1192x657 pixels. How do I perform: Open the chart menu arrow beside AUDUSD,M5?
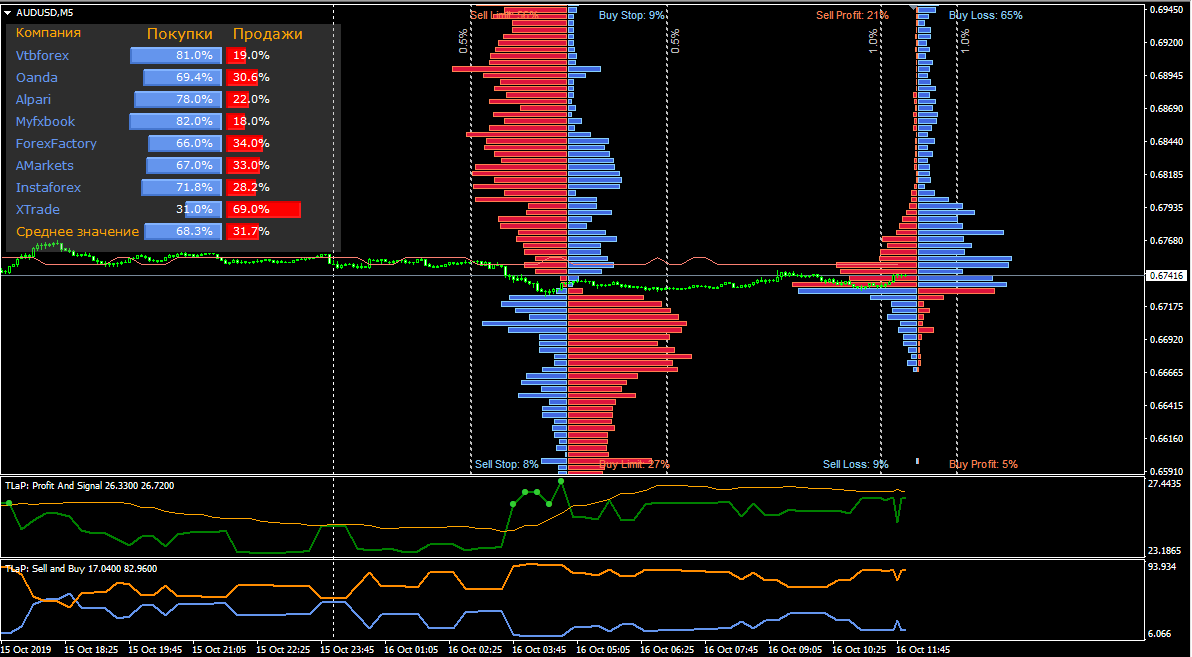8,12
